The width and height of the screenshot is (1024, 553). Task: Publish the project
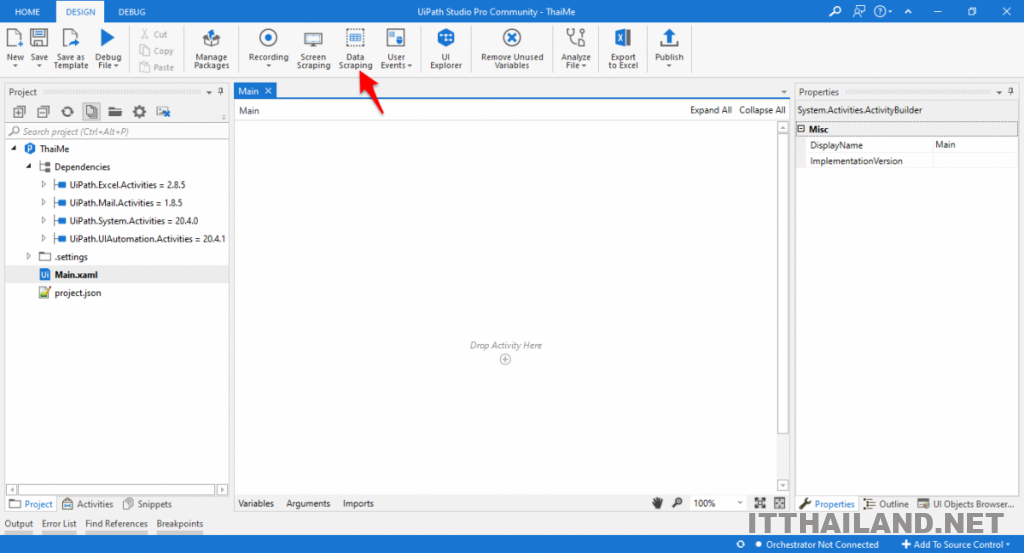tap(669, 48)
